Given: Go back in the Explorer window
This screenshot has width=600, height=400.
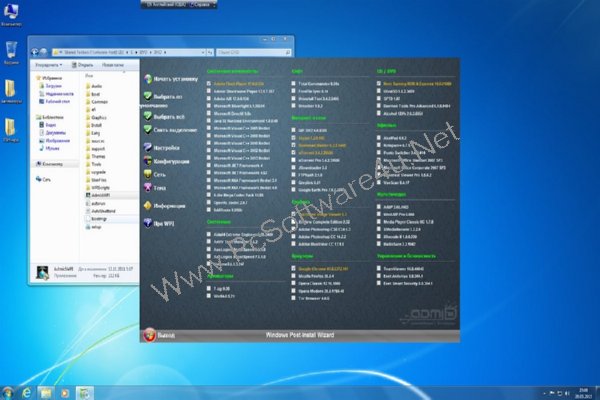Looking at the screenshot, I should (x=35, y=52).
